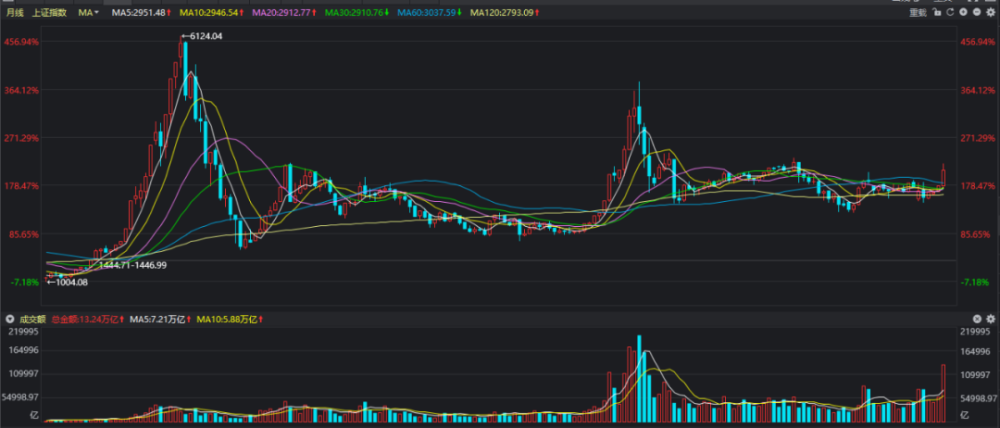This screenshot has width=1000, height=428.
Task: Click the 重载 reload button
Action: (918, 12)
